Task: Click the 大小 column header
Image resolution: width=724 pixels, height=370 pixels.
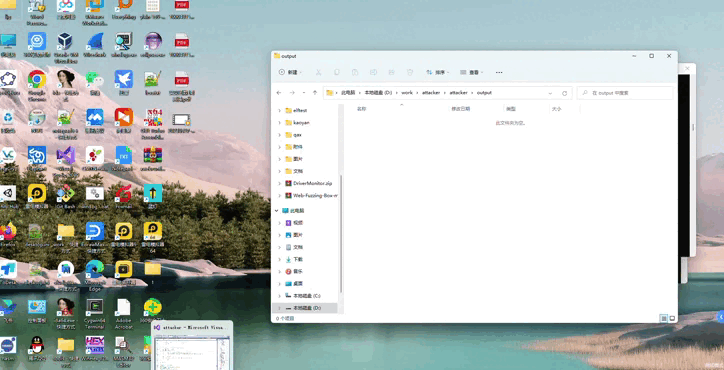Action: pos(556,109)
